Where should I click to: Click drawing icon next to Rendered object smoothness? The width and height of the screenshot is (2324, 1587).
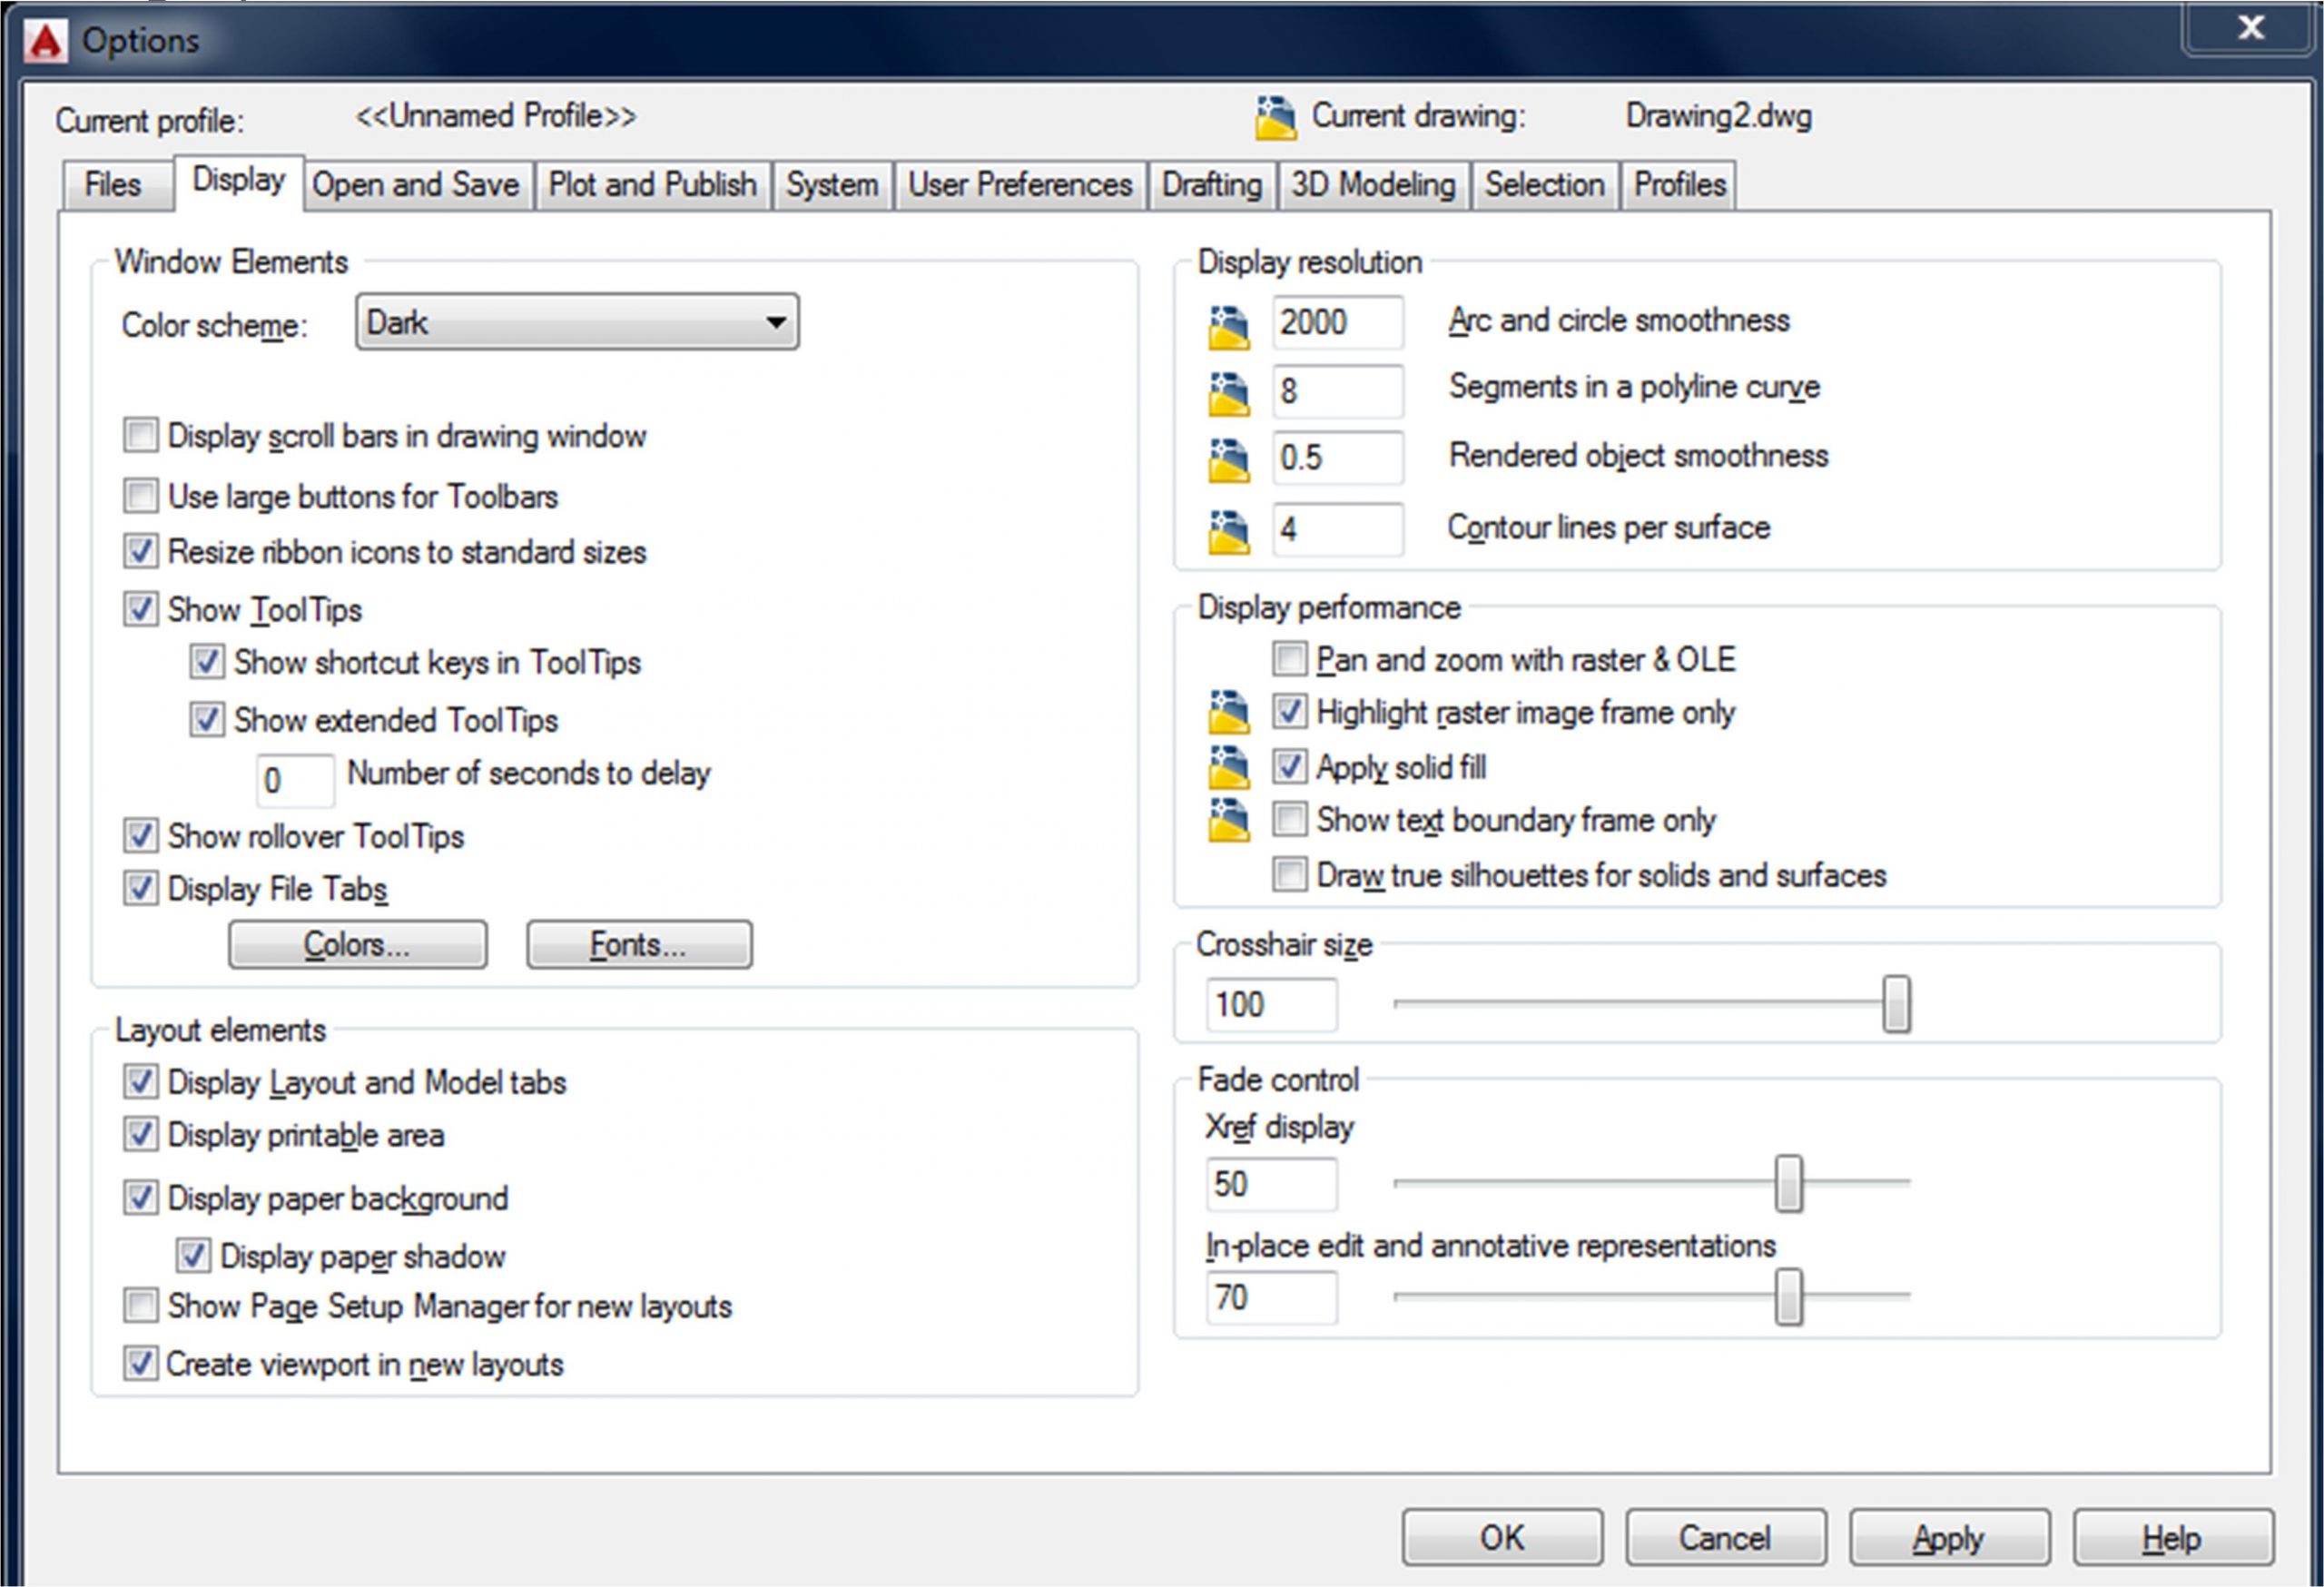1228,460
